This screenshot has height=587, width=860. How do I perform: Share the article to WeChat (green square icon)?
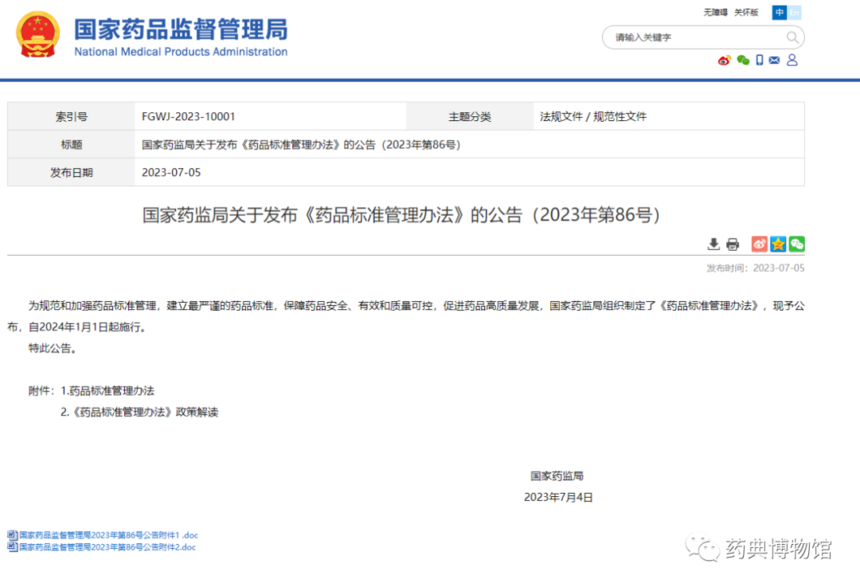[x=797, y=244]
